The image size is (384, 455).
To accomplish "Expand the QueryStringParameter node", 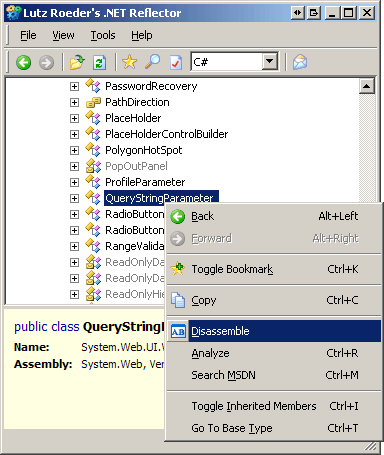I will point(74,198).
